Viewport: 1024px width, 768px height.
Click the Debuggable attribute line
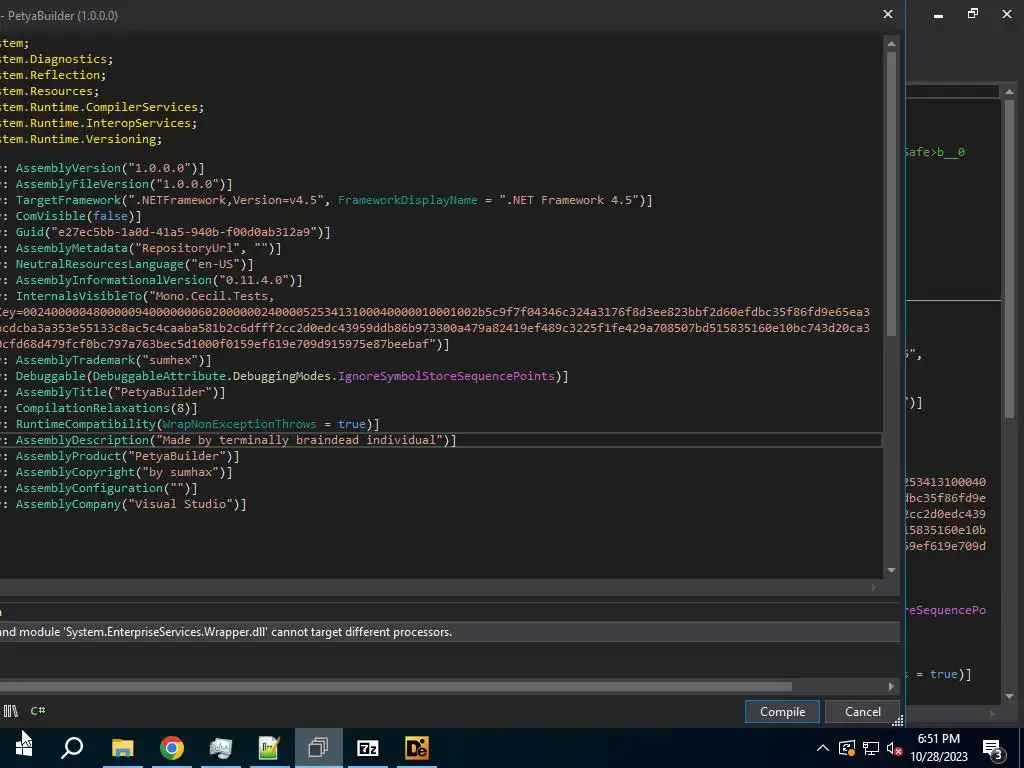coord(284,376)
